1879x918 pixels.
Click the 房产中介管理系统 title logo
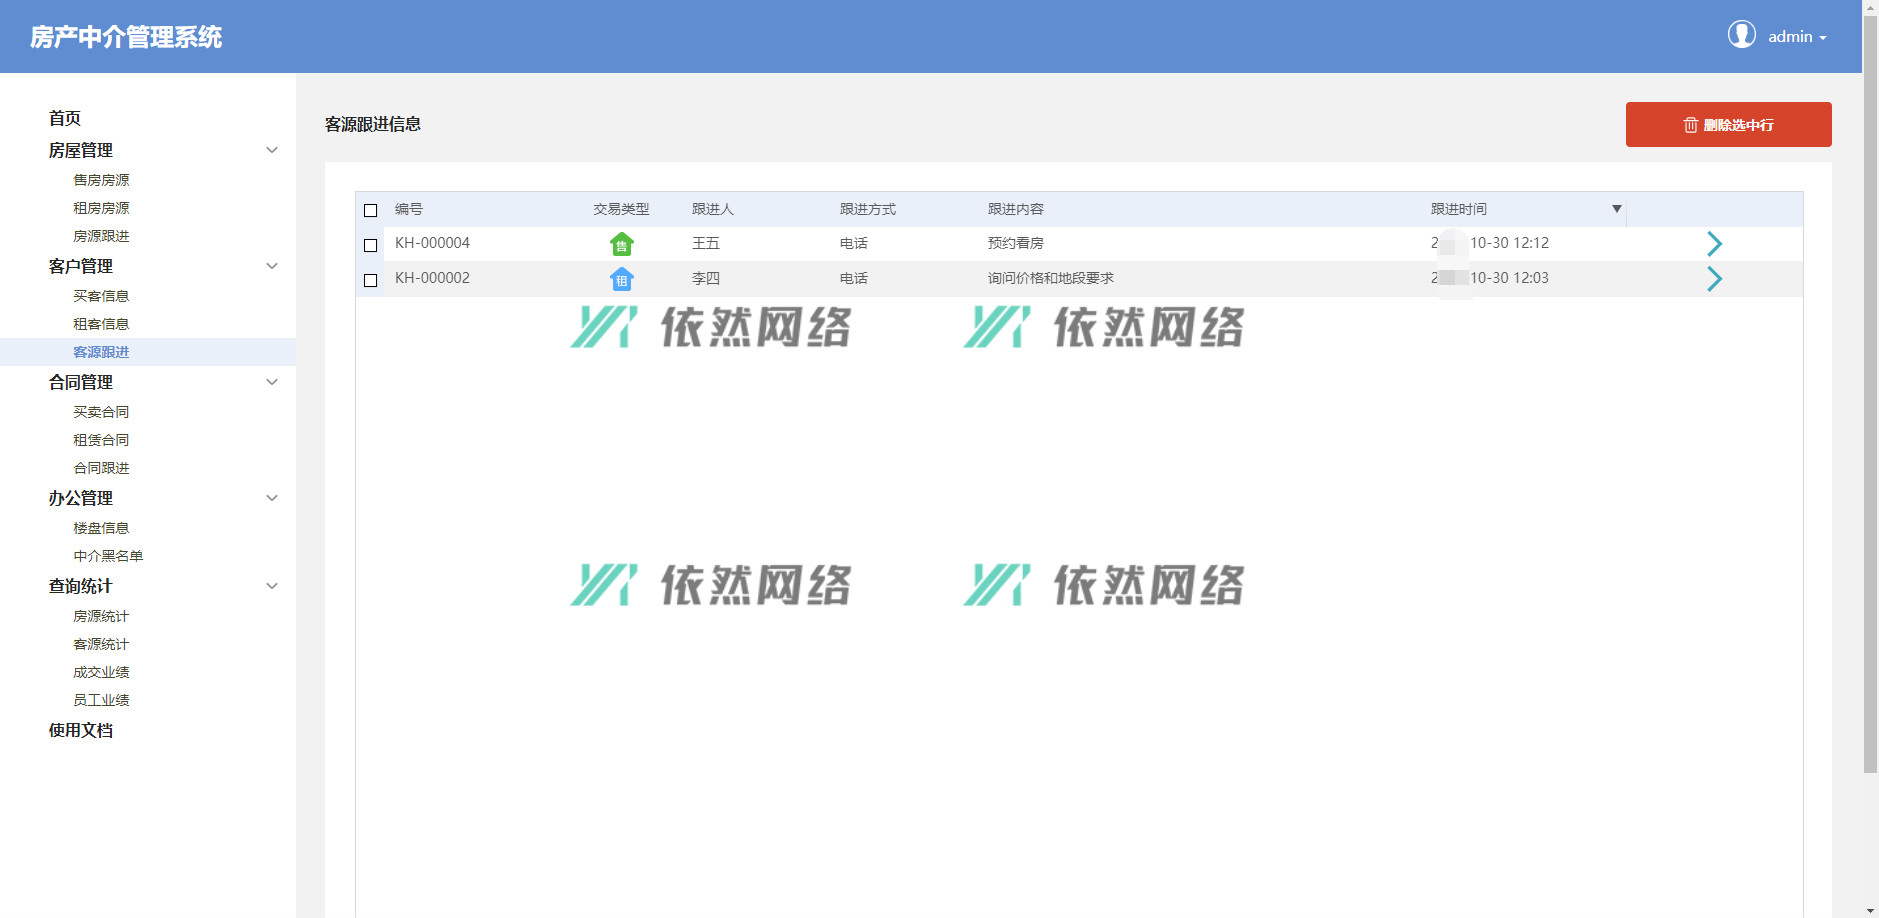click(x=126, y=37)
